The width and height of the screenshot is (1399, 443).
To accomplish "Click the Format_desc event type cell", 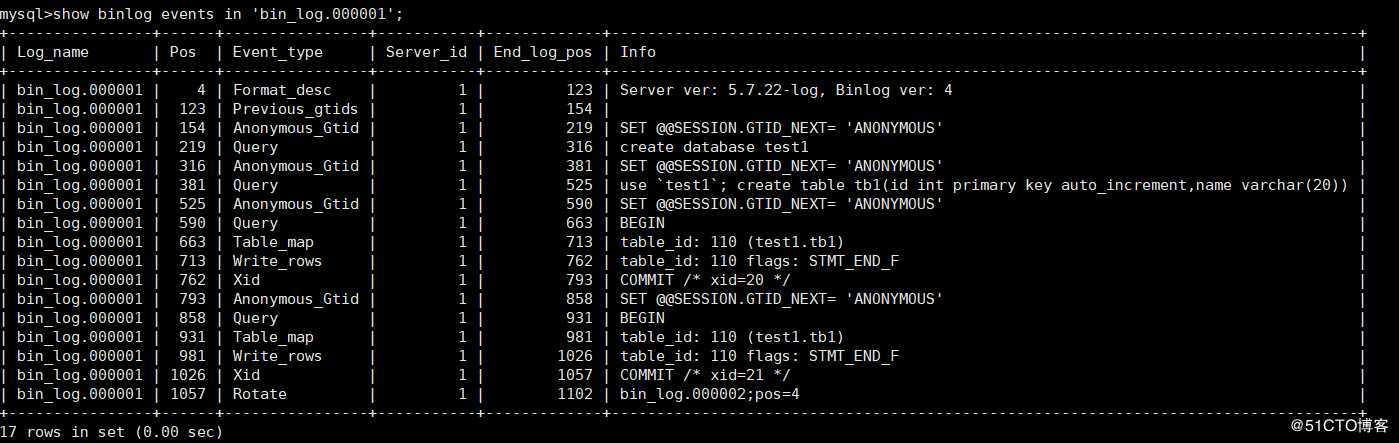I will click(x=282, y=90).
